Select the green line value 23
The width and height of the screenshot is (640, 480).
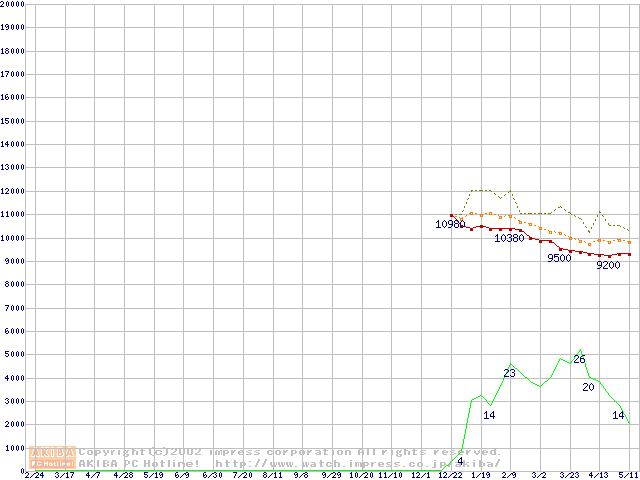(509, 374)
